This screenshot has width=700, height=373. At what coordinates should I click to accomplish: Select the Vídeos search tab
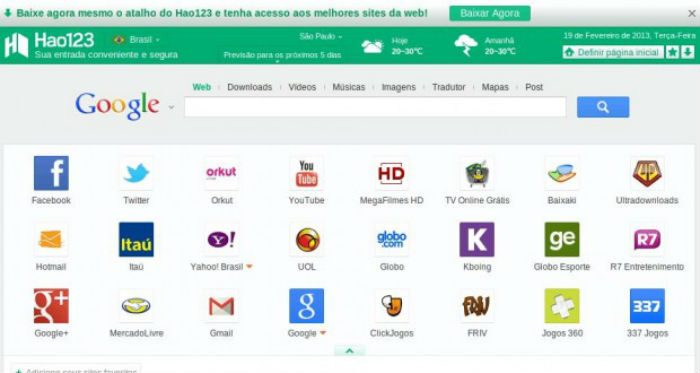pos(302,87)
